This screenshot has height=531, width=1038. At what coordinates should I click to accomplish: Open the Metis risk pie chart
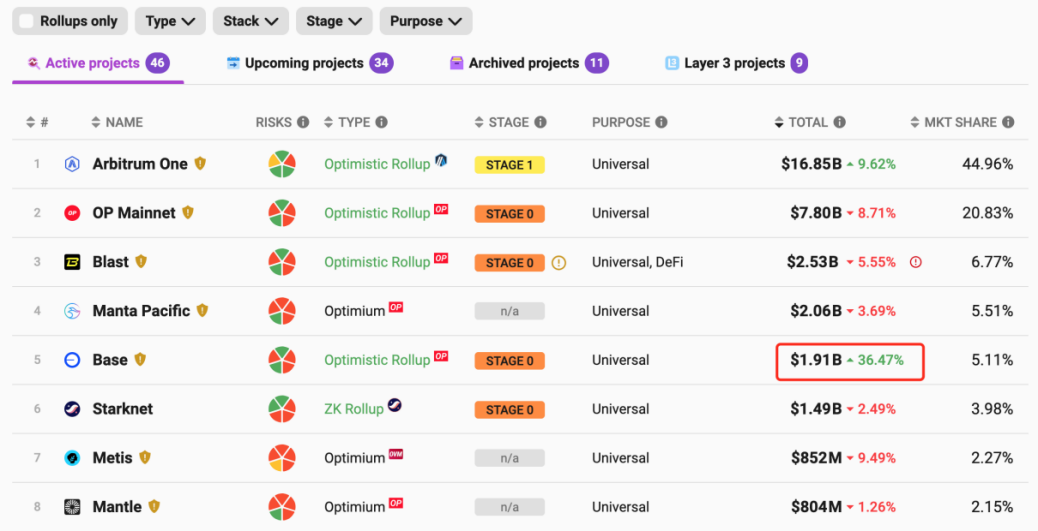pos(282,458)
